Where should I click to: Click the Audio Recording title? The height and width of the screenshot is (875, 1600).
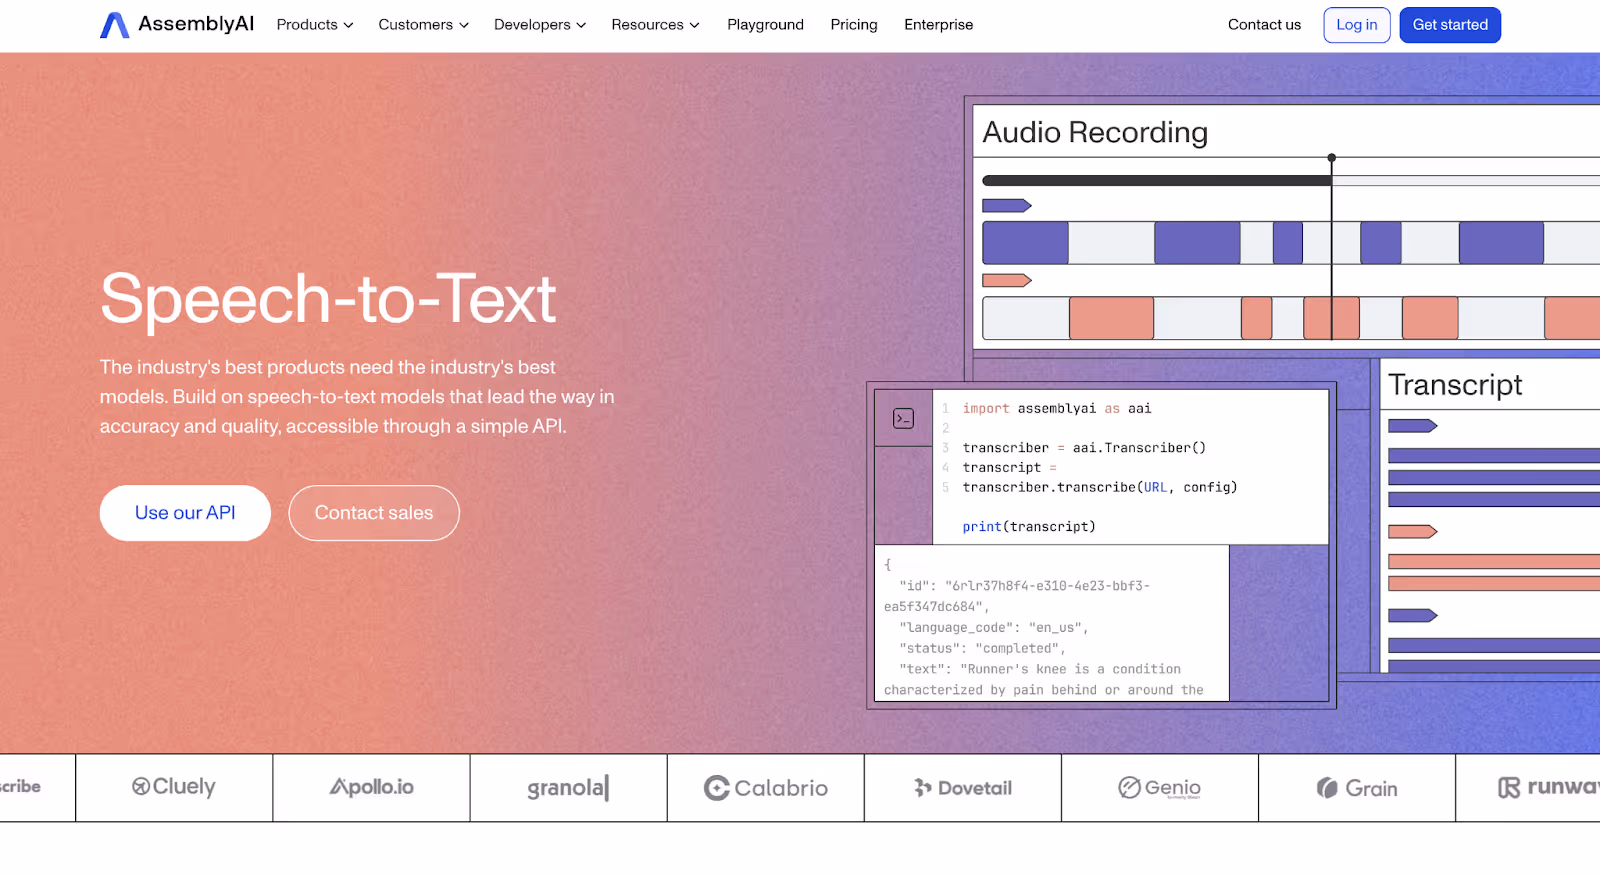point(1095,132)
